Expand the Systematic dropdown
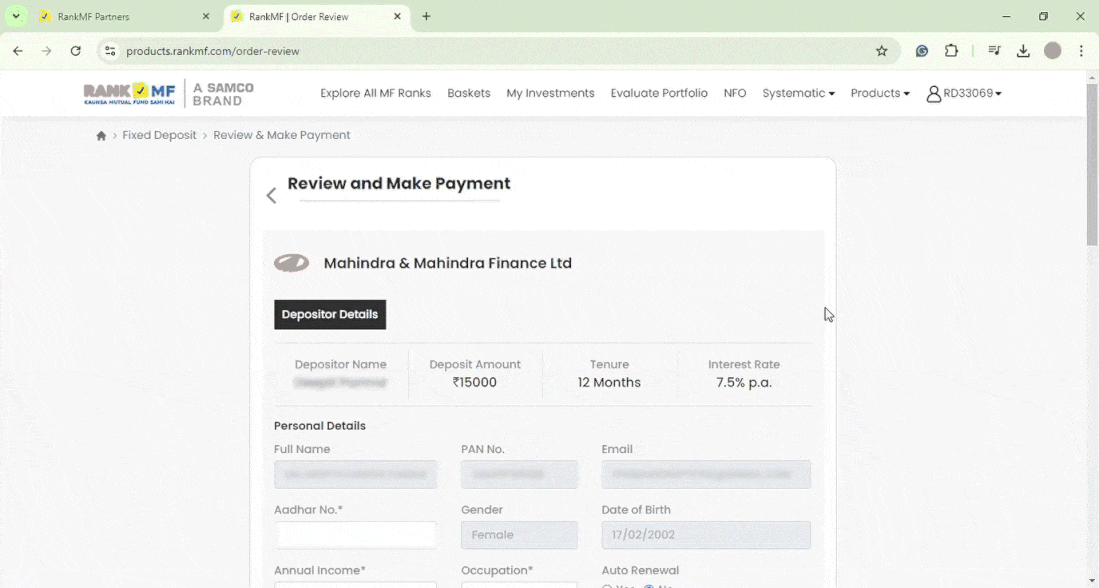The image size is (1099, 588). [x=798, y=93]
